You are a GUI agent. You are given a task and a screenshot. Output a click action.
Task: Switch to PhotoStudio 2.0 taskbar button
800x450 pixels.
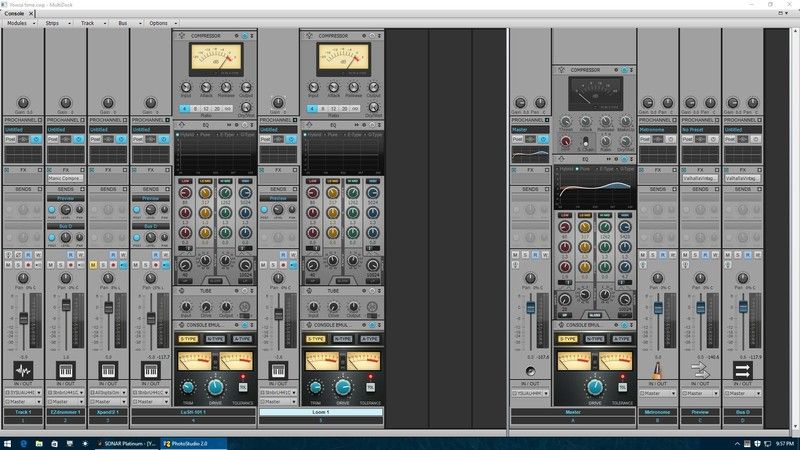[x=193, y=444]
